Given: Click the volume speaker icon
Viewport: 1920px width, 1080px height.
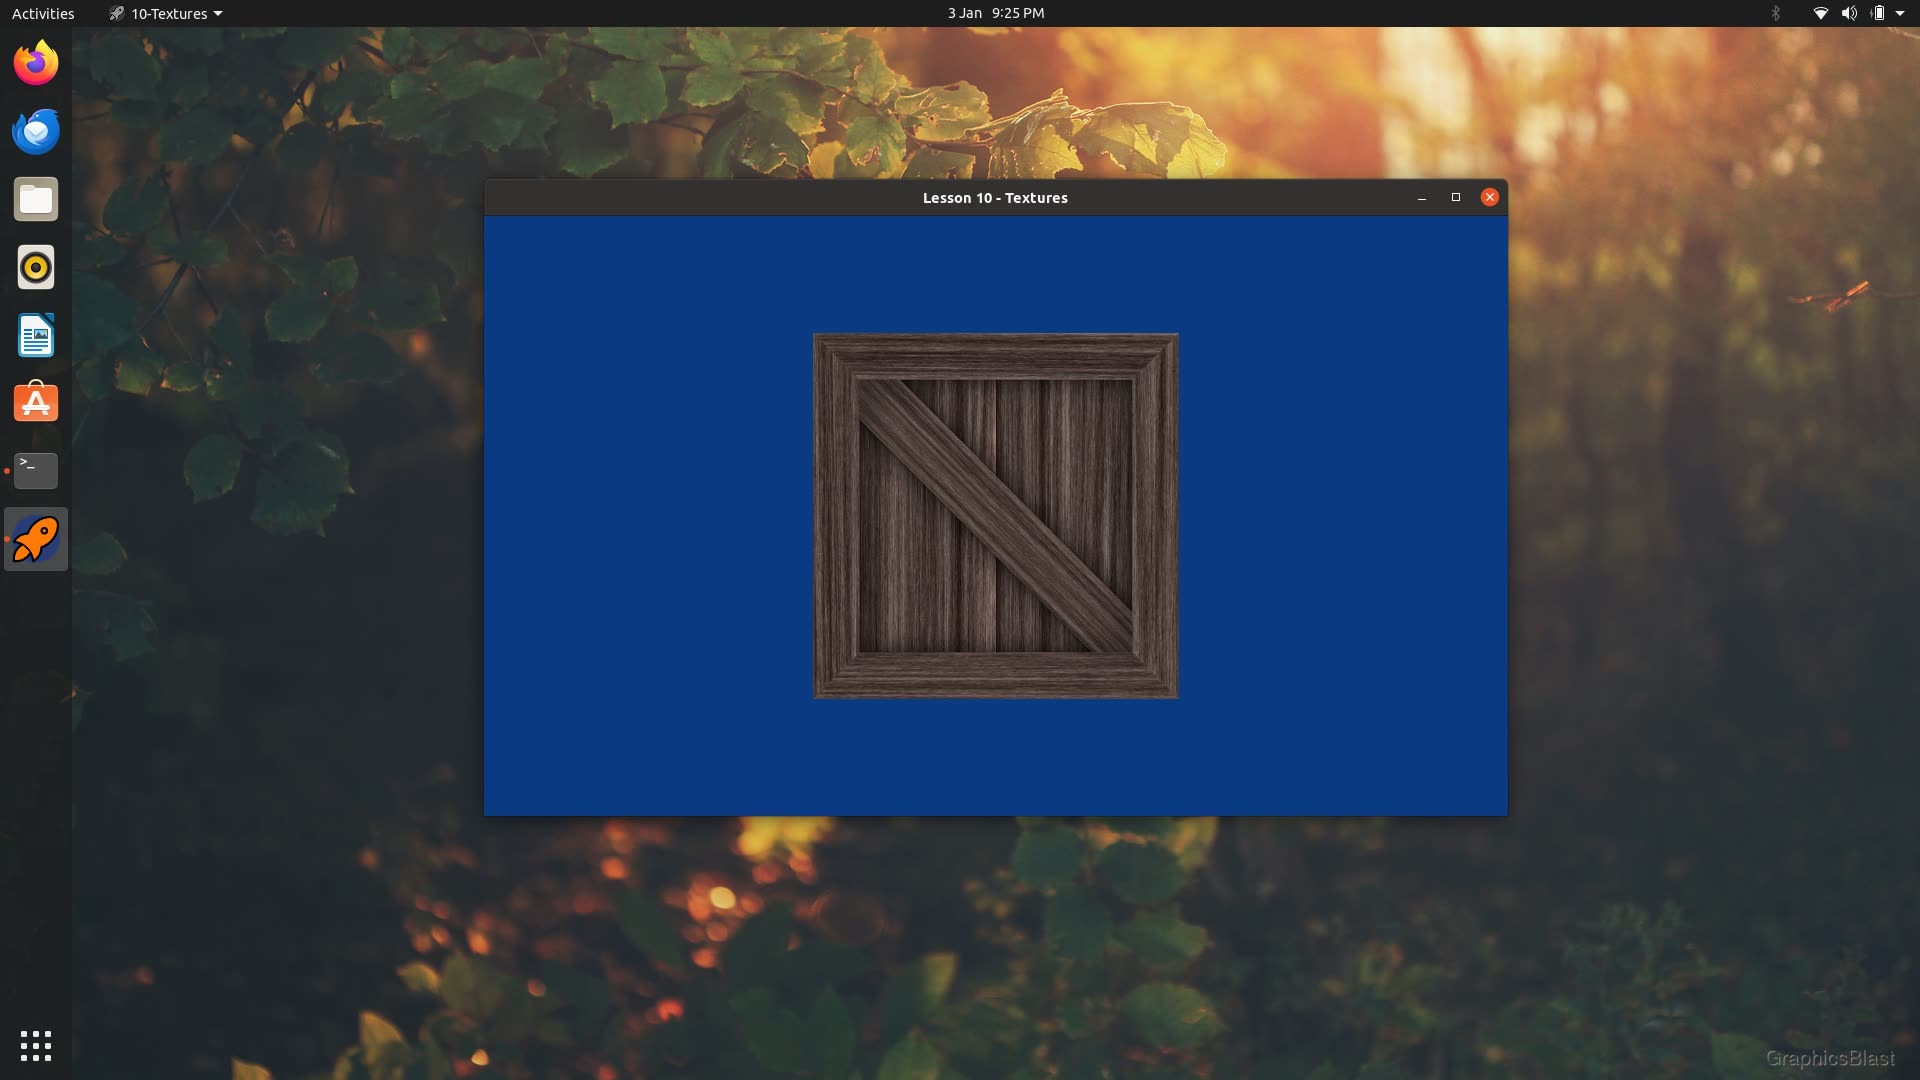Looking at the screenshot, I should 1849,13.
